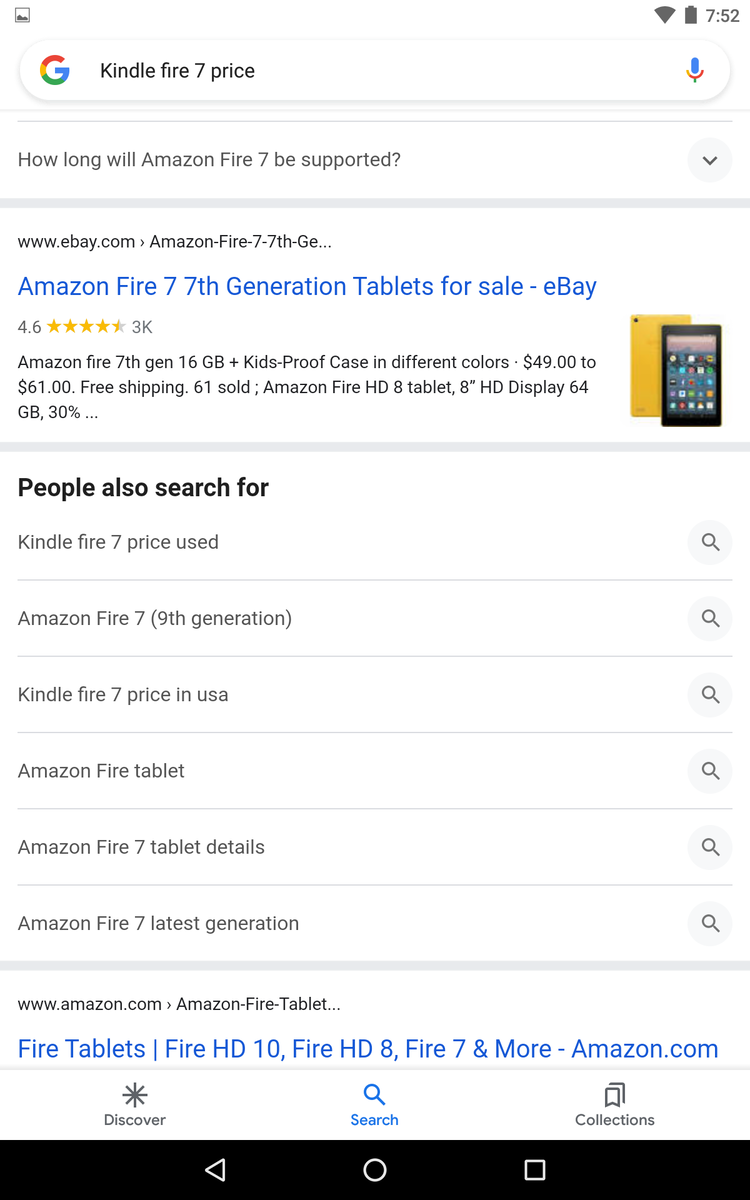
Task: Search icon beside "Amazon Fire 7 tablet details"
Action: (x=710, y=847)
